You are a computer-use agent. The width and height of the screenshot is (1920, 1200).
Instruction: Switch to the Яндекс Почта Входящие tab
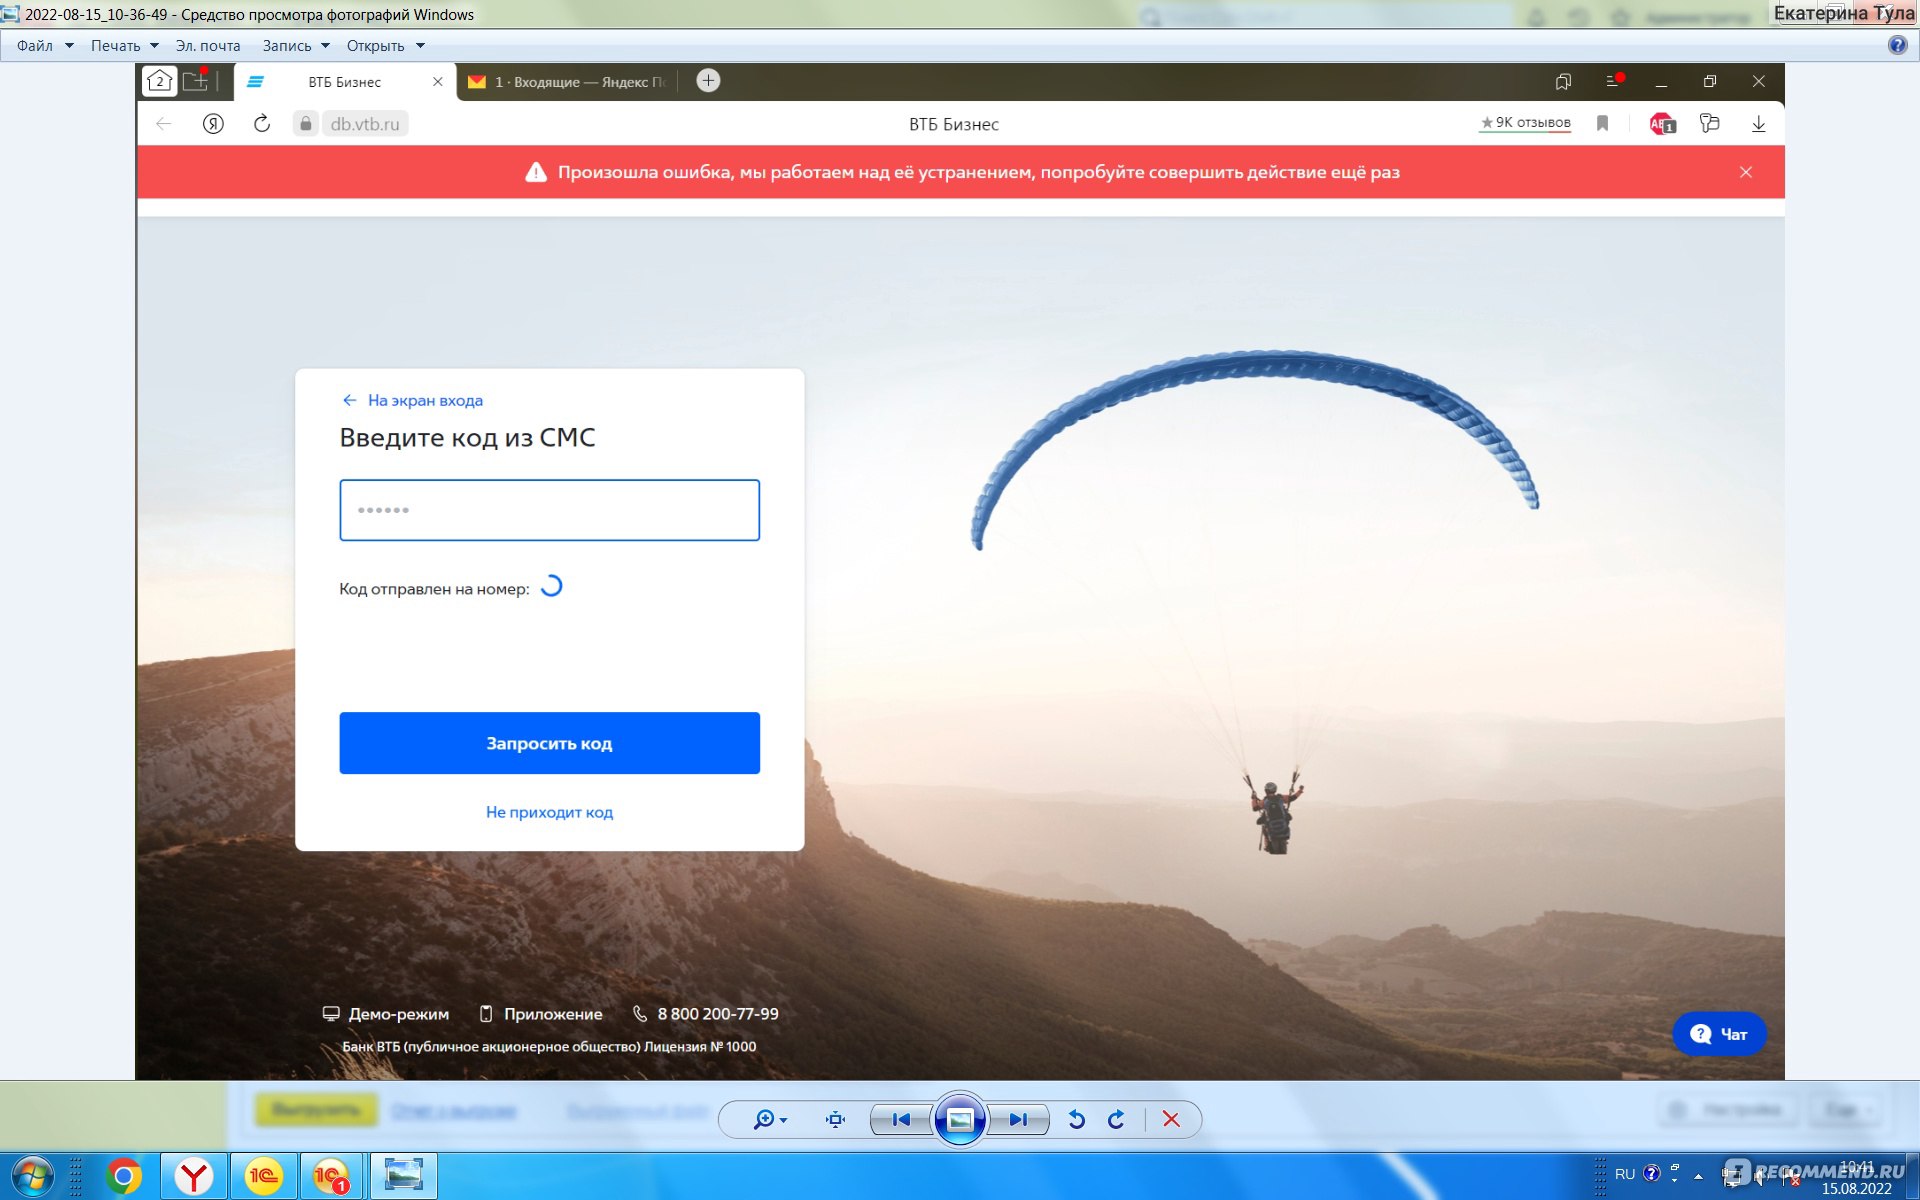(568, 82)
